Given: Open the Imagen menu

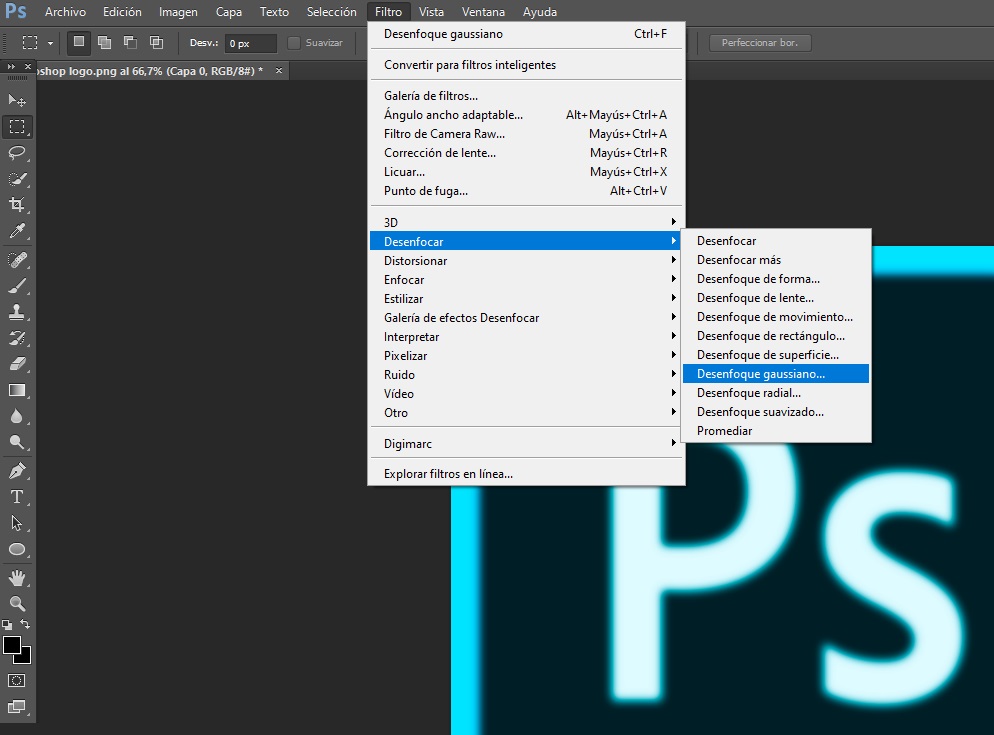Looking at the screenshot, I should (x=178, y=11).
